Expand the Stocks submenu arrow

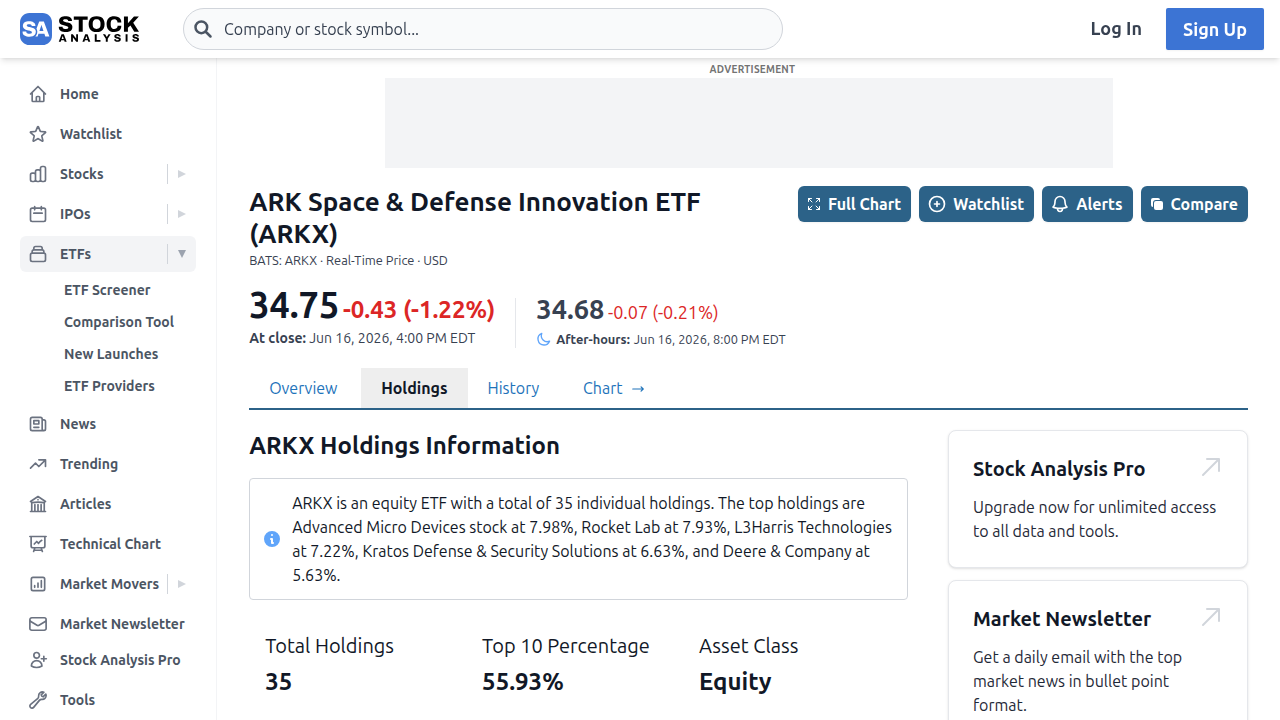click(x=182, y=174)
